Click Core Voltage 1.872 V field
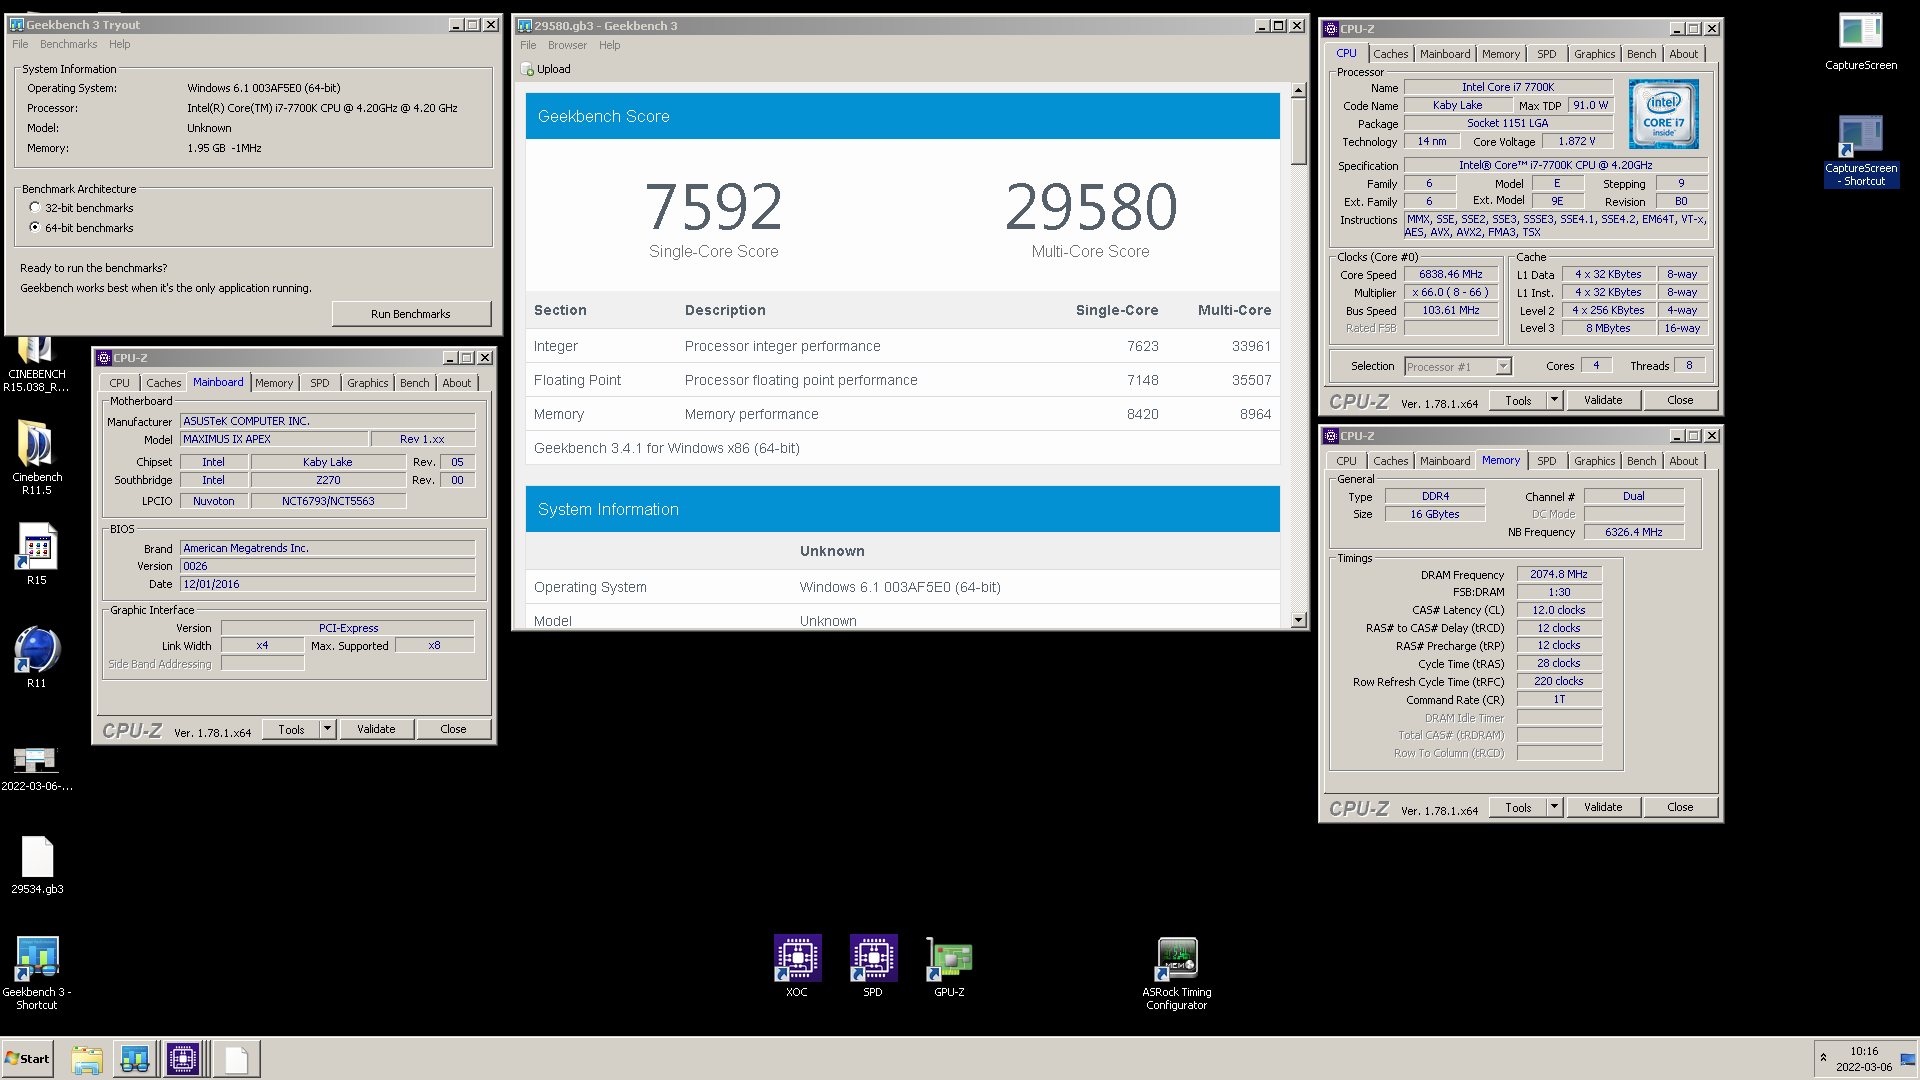 1577,141
